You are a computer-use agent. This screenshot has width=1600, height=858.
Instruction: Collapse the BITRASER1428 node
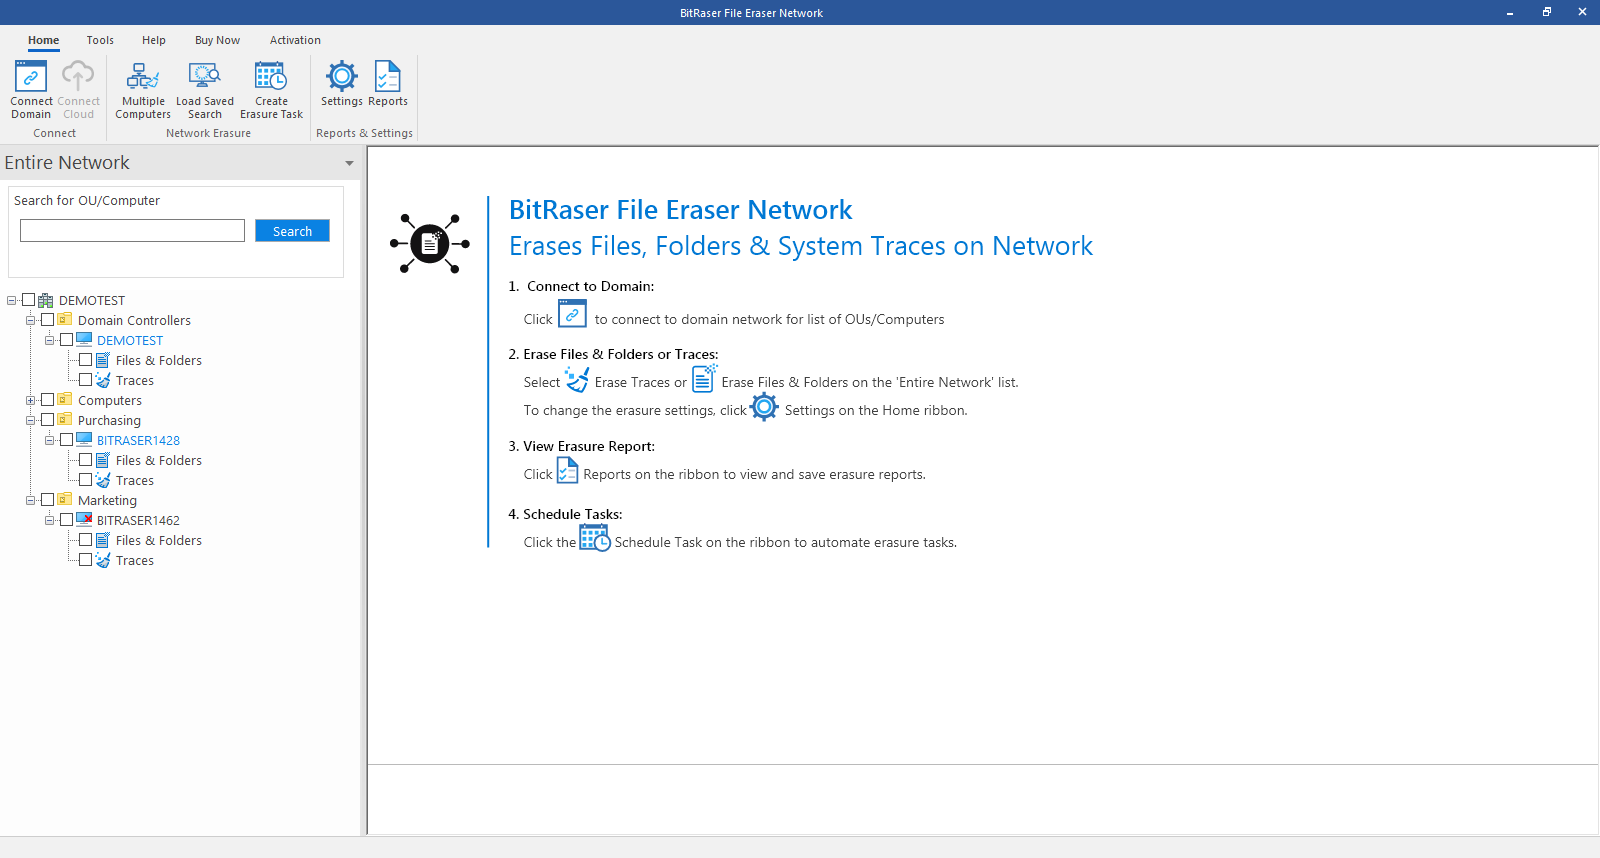click(x=49, y=440)
